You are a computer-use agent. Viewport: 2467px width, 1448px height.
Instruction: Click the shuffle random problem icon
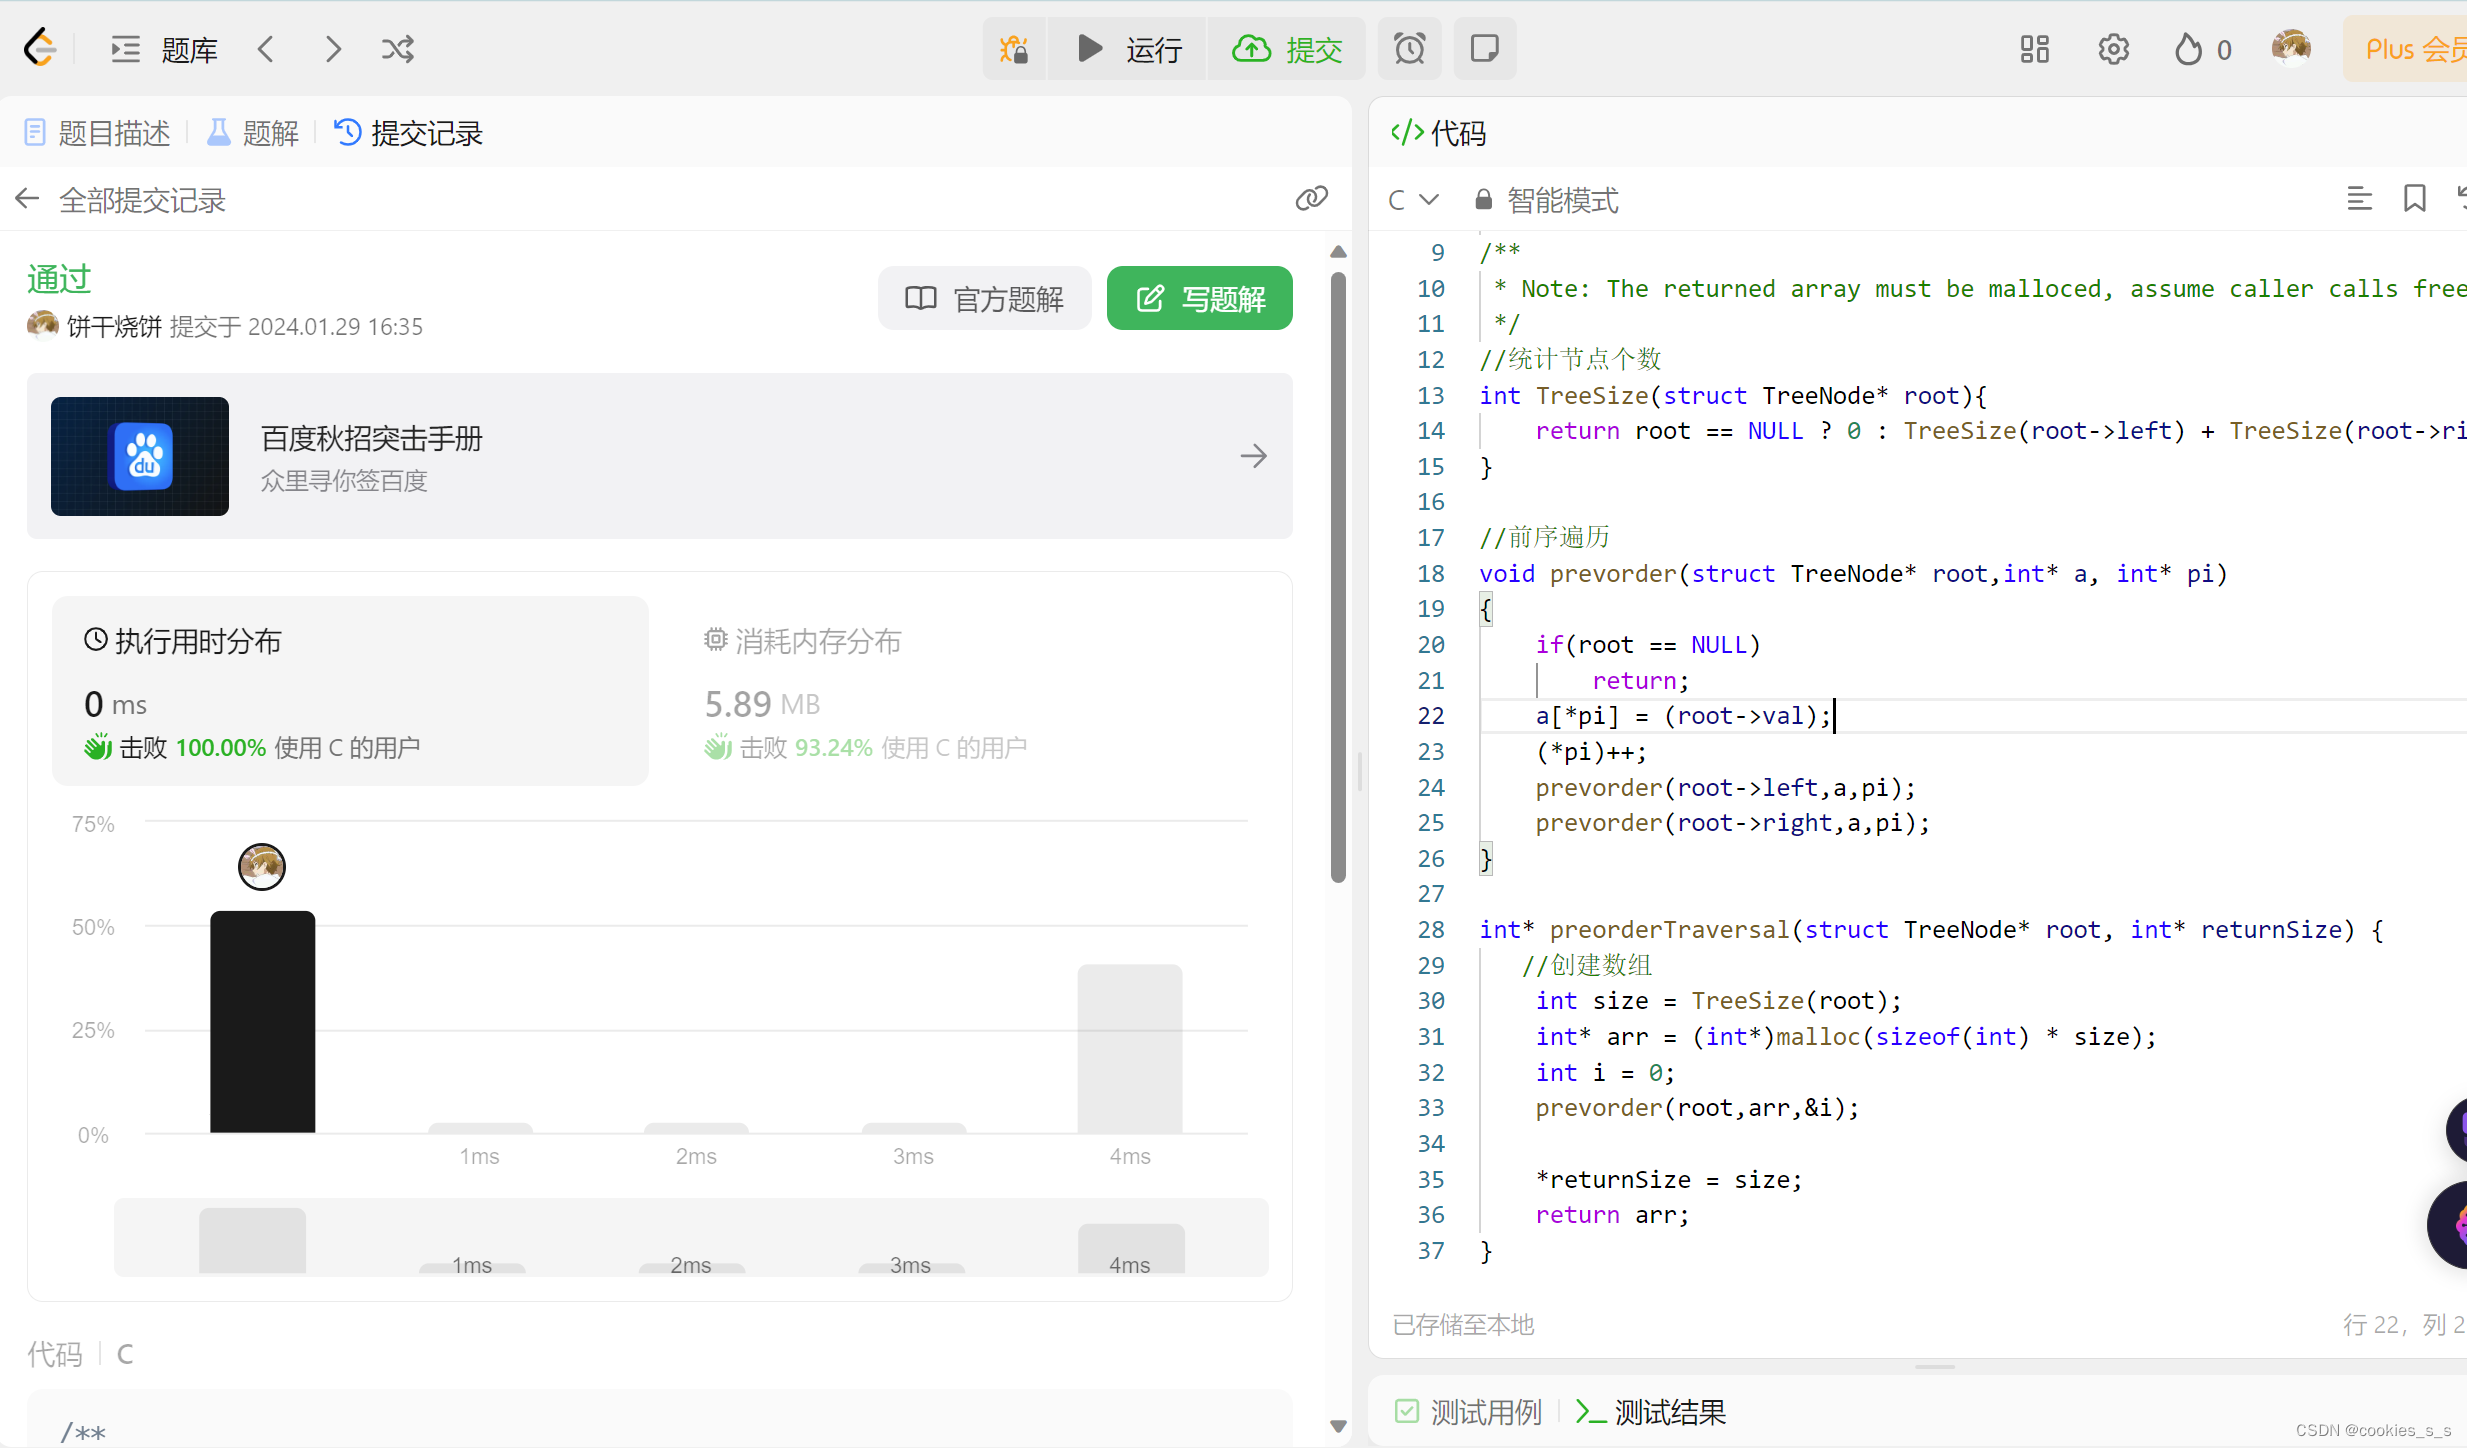coord(397,49)
